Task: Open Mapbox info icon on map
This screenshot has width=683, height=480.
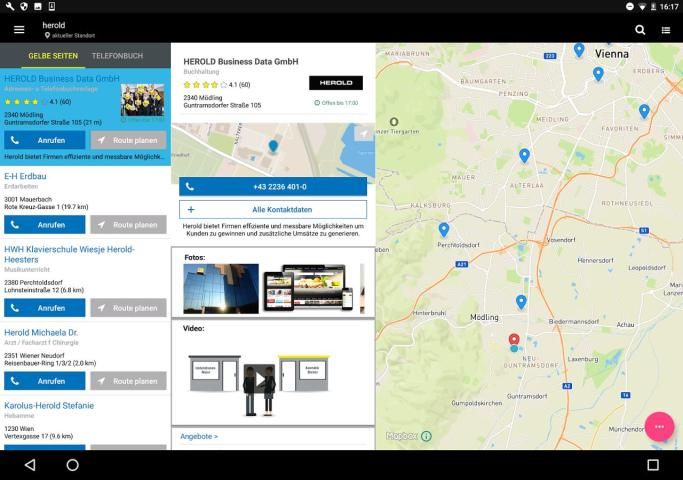Action: [426, 436]
